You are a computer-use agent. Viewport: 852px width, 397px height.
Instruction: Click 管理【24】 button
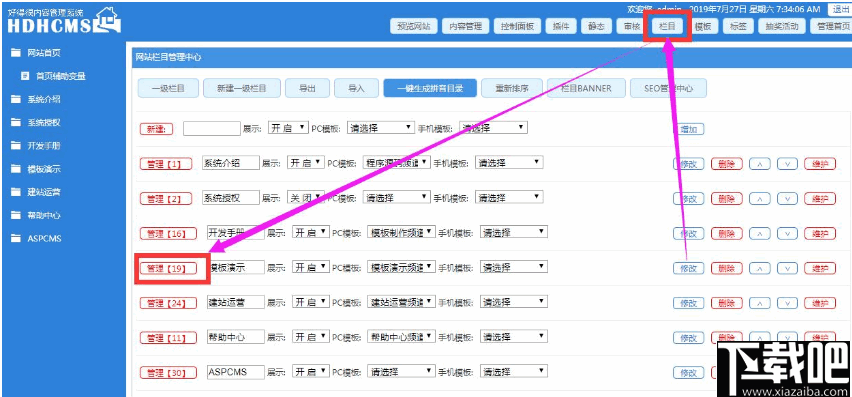tap(168, 303)
